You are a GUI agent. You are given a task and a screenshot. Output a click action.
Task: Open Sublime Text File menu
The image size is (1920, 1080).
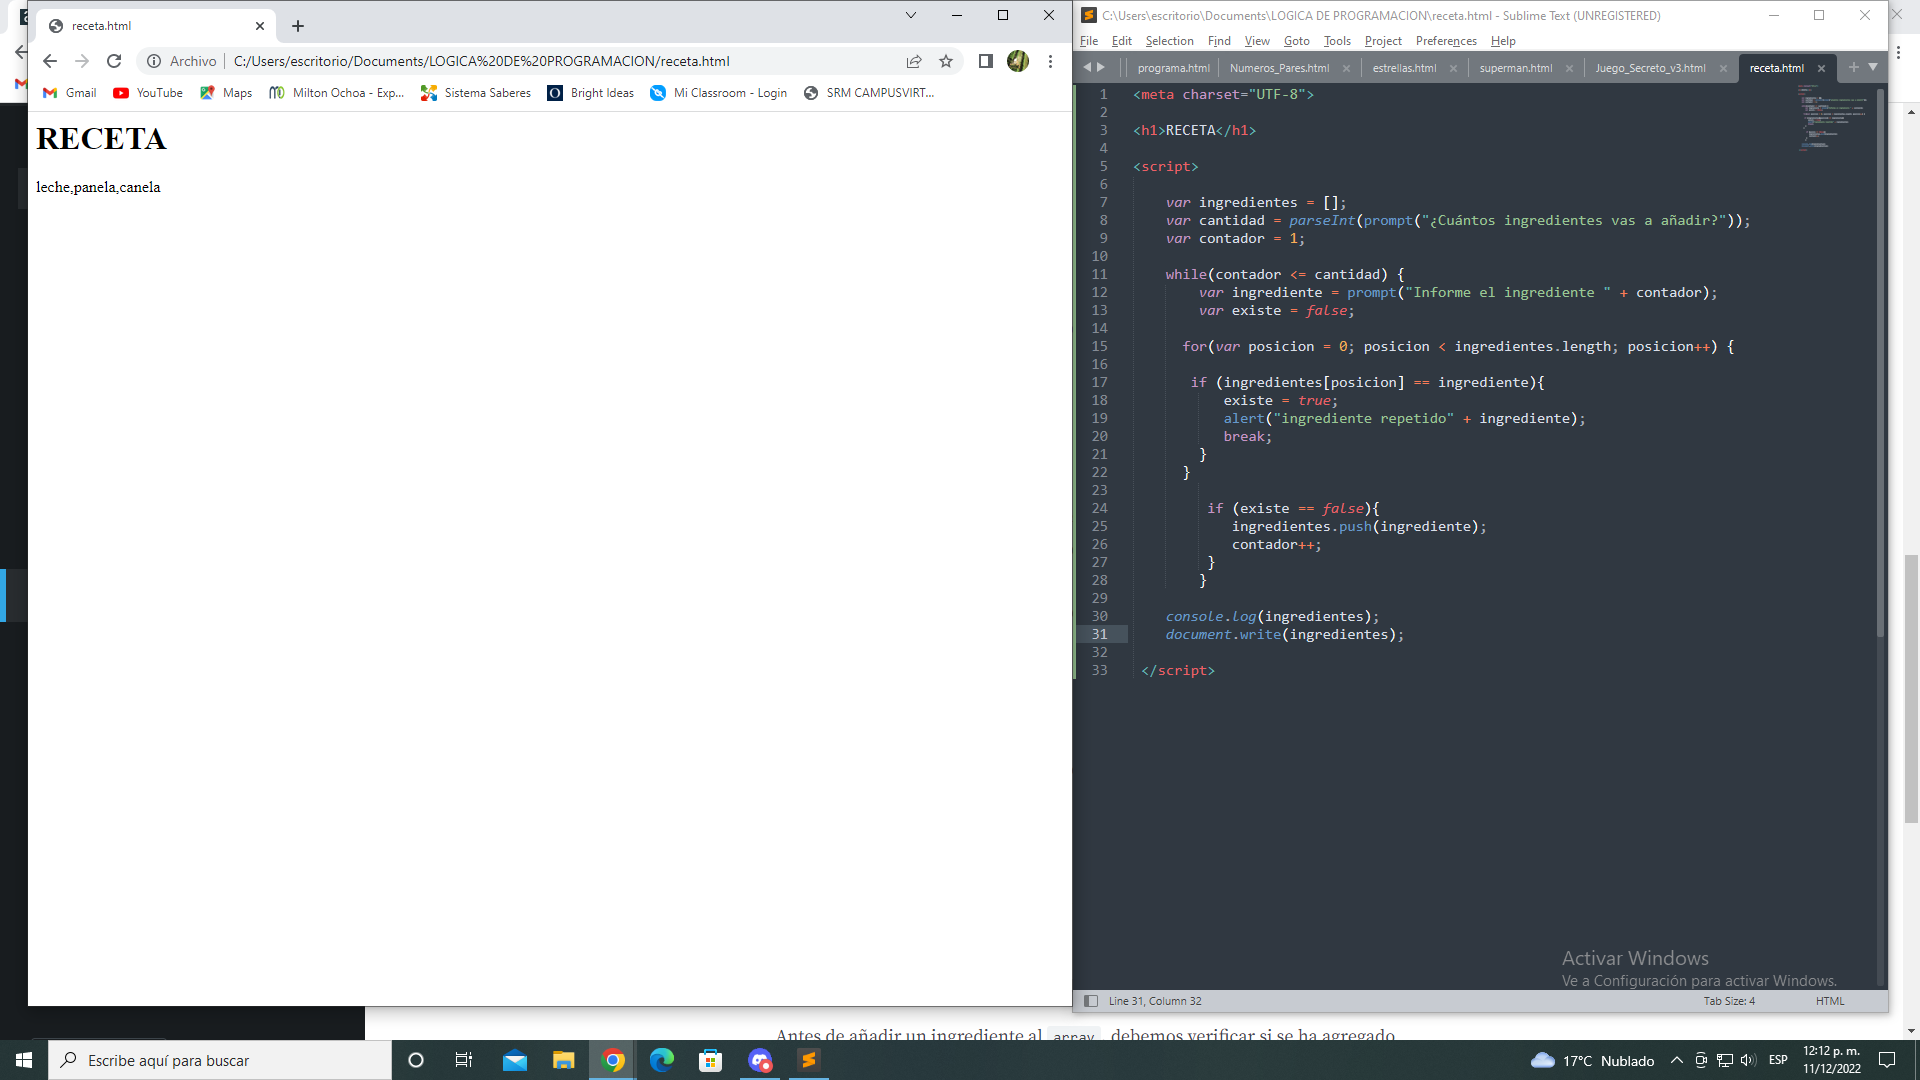[1089, 41]
